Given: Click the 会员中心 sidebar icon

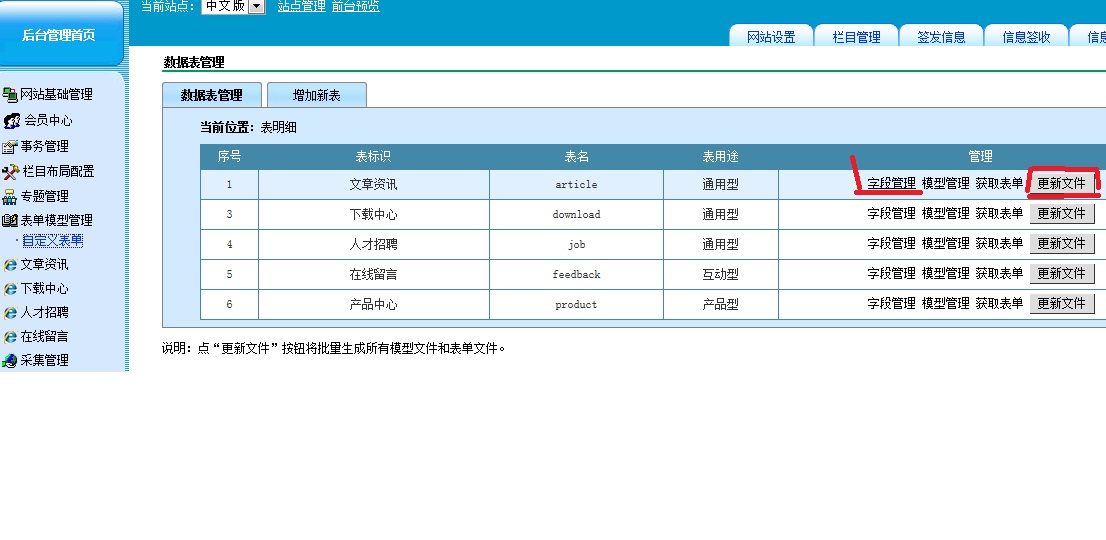Looking at the screenshot, I should [x=11, y=121].
